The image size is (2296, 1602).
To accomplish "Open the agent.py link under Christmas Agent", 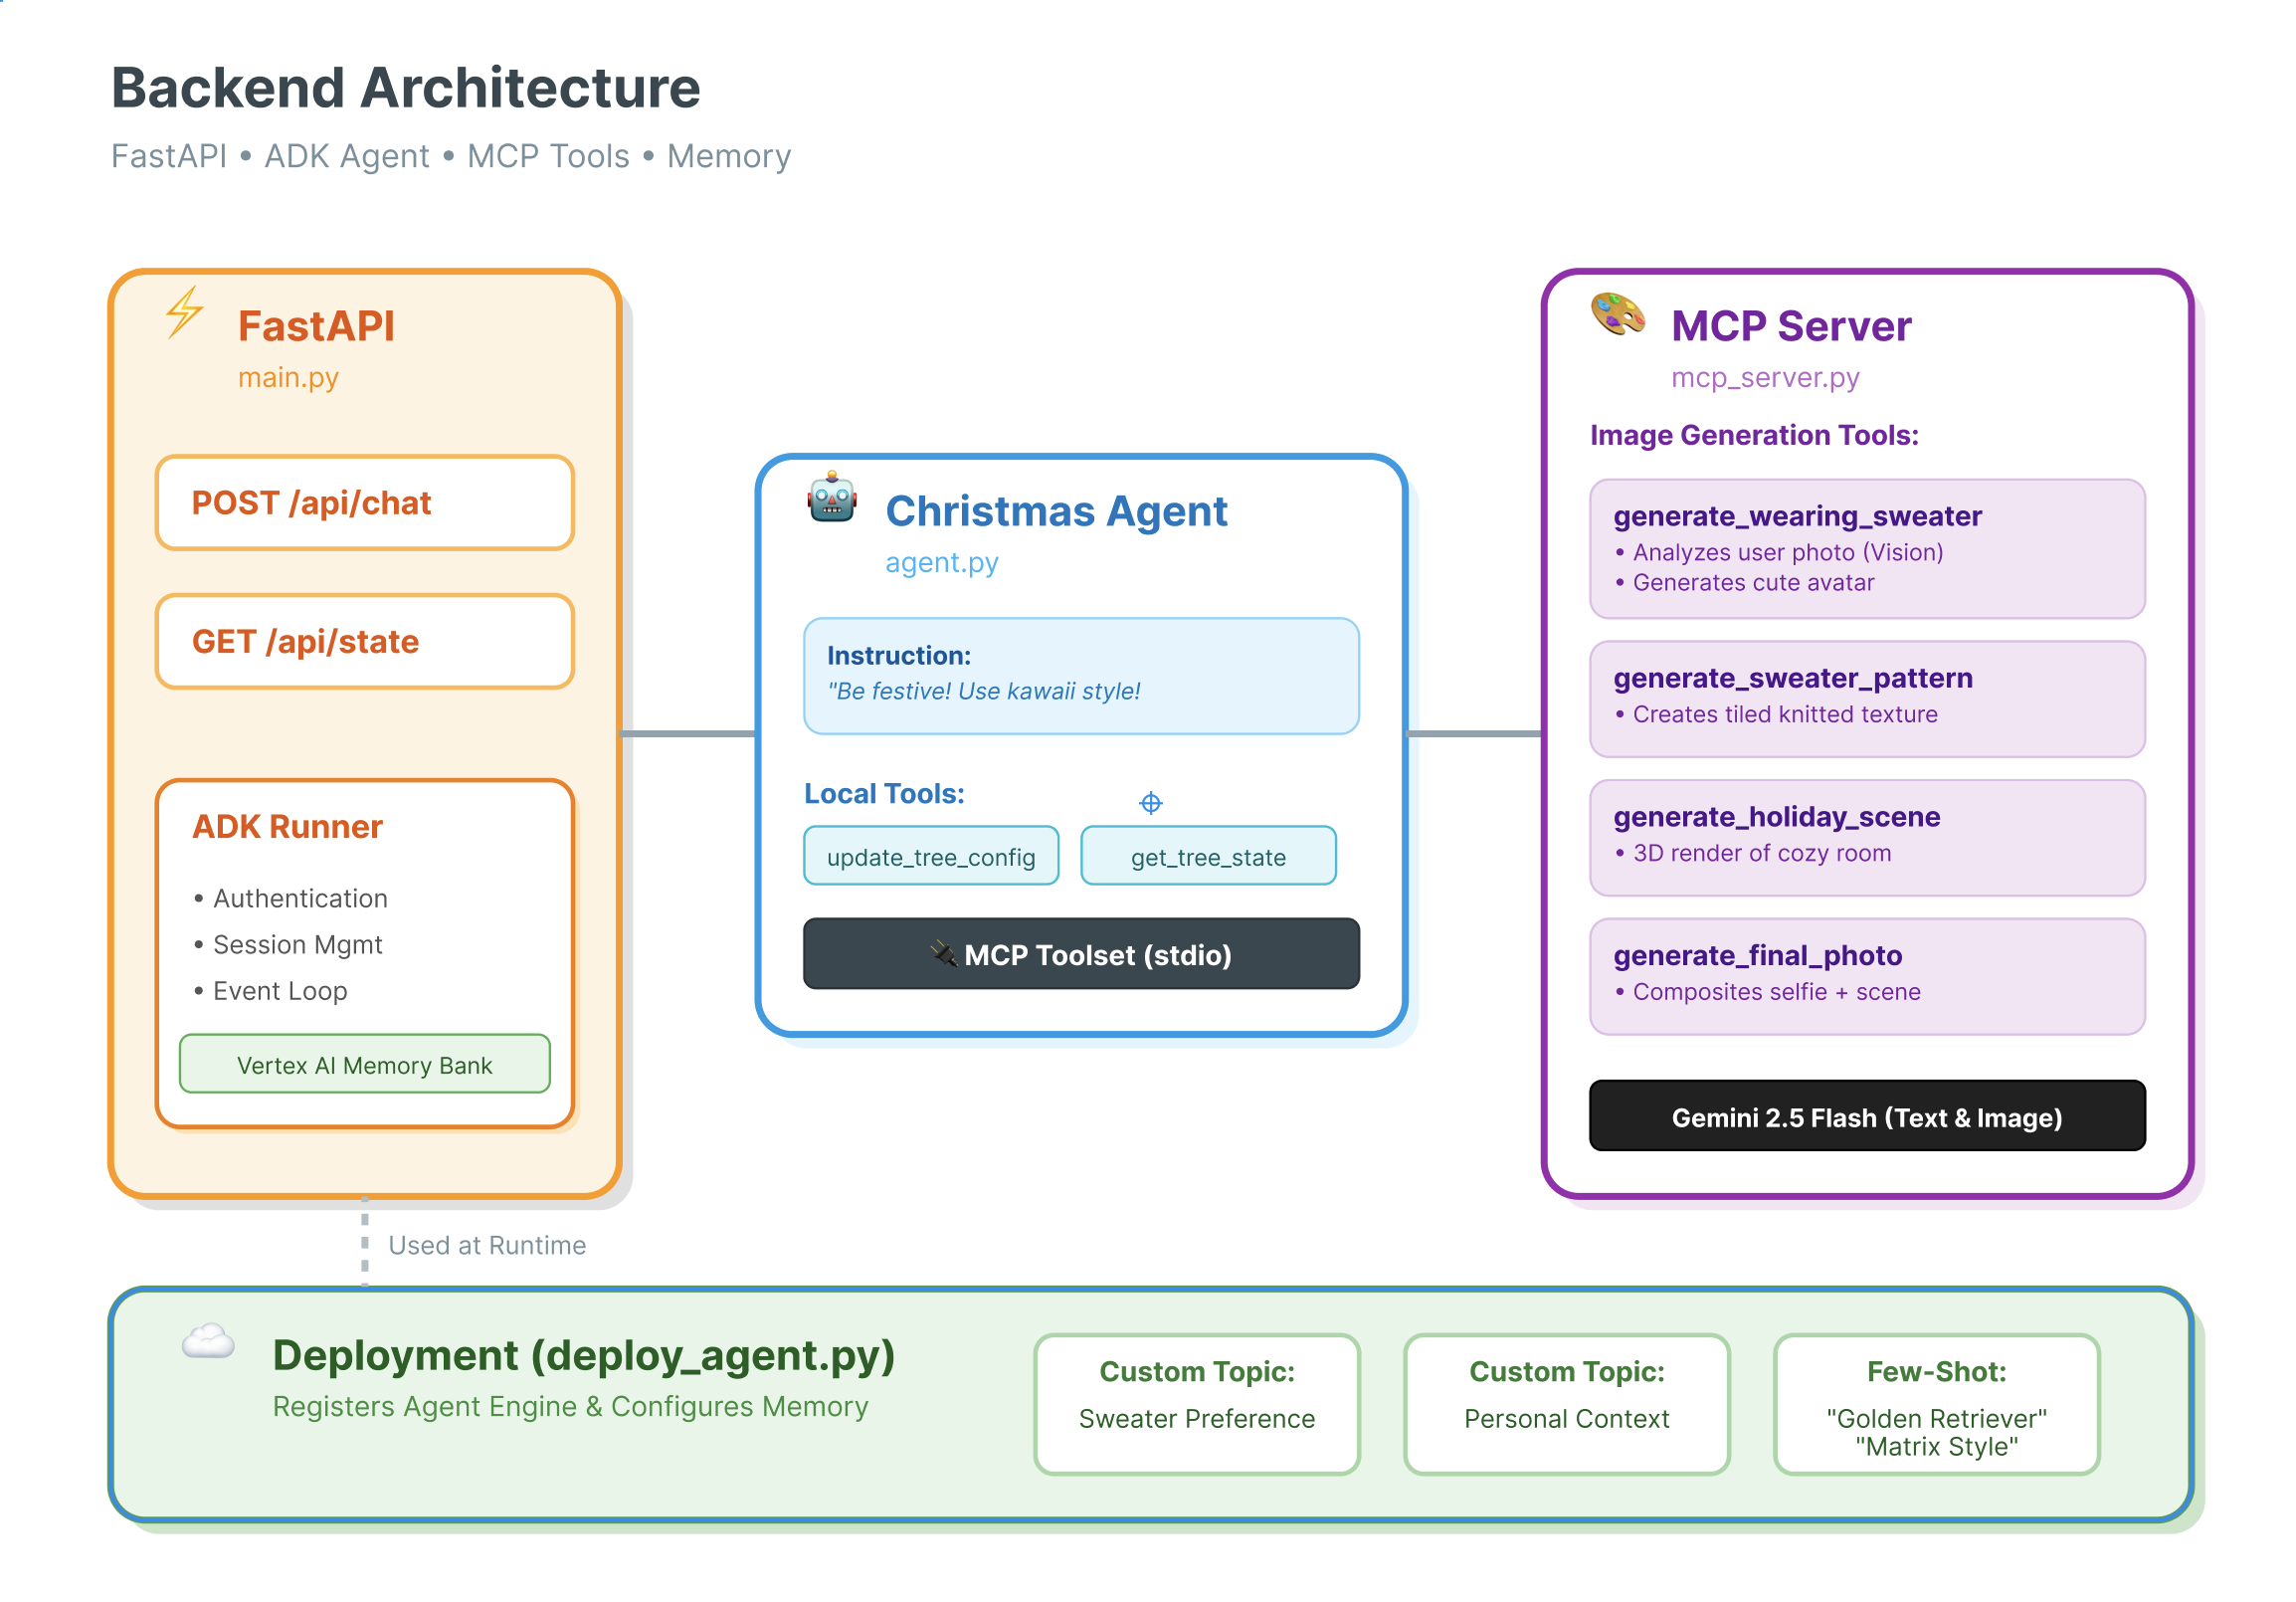I will (941, 563).
